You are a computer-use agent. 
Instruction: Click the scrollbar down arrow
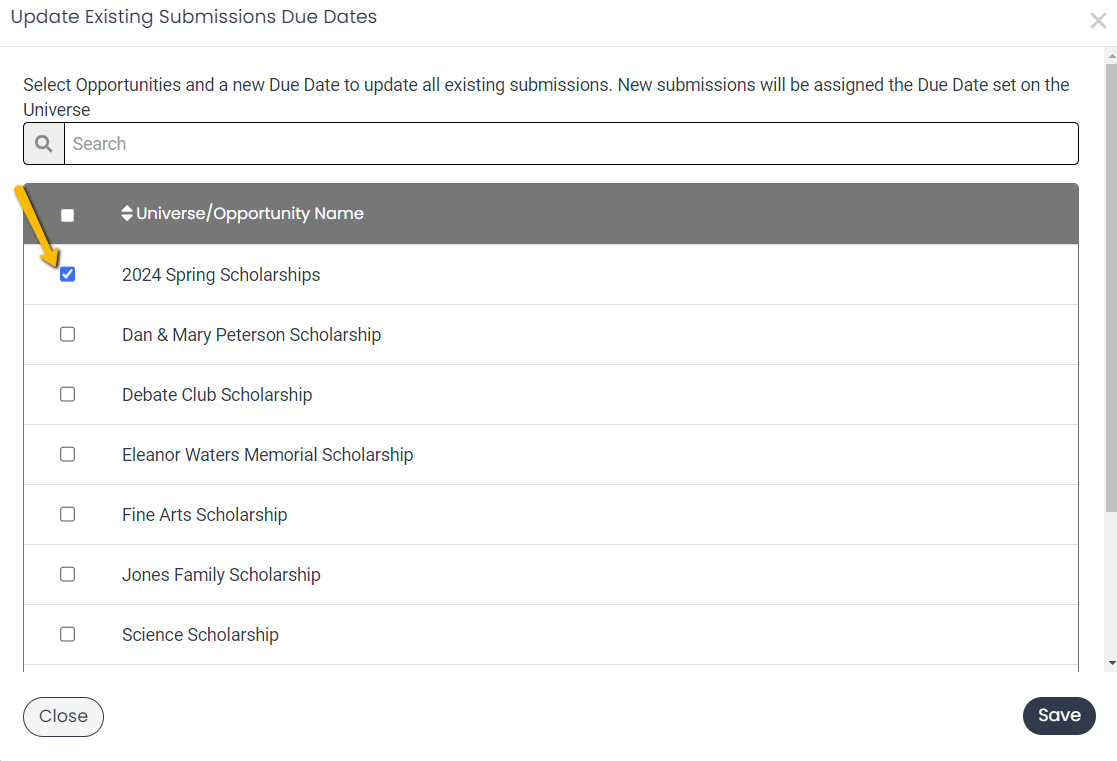[x=1111, y=663]
